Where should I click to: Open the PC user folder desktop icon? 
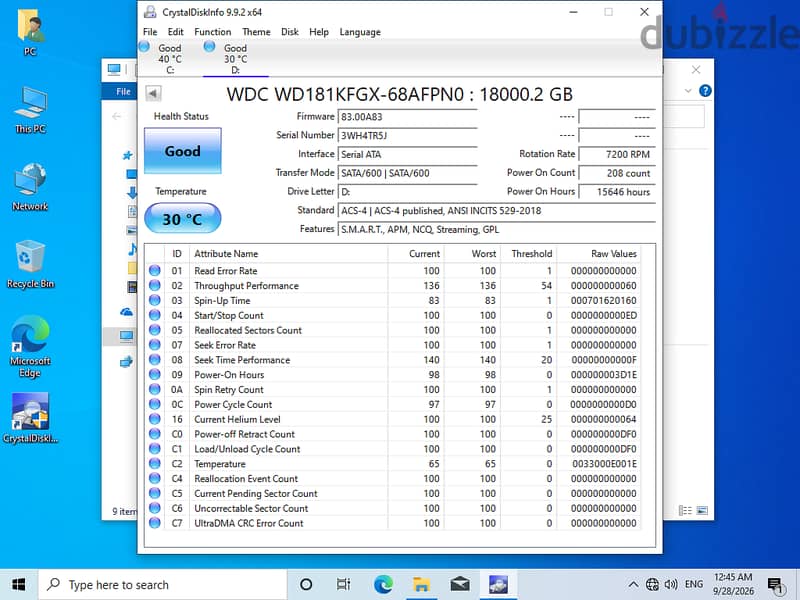[x=30, y=33]
